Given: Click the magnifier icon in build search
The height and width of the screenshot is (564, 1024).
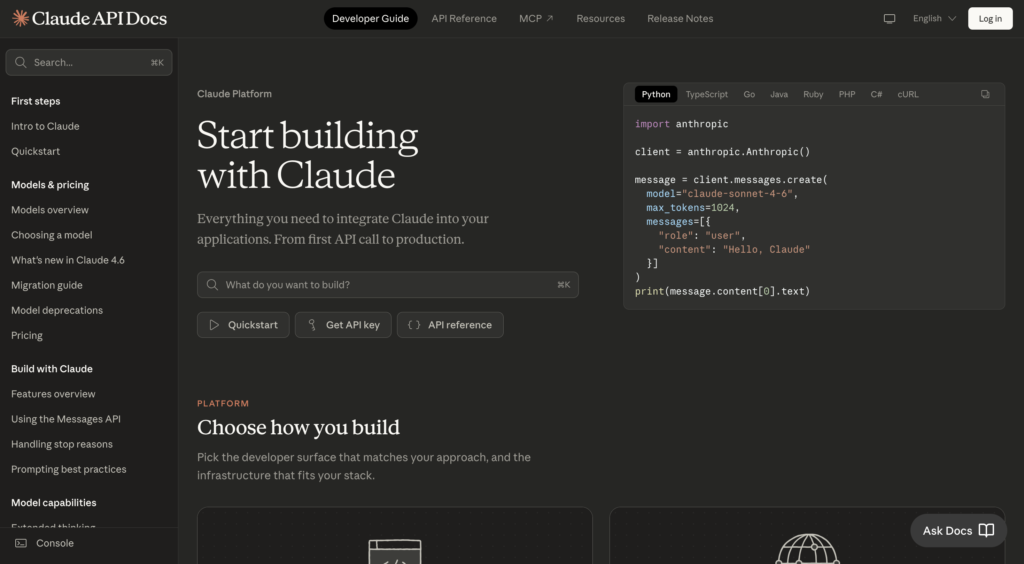Looking at the screenshot, I should pyautogui.click(x=212, y=285).
